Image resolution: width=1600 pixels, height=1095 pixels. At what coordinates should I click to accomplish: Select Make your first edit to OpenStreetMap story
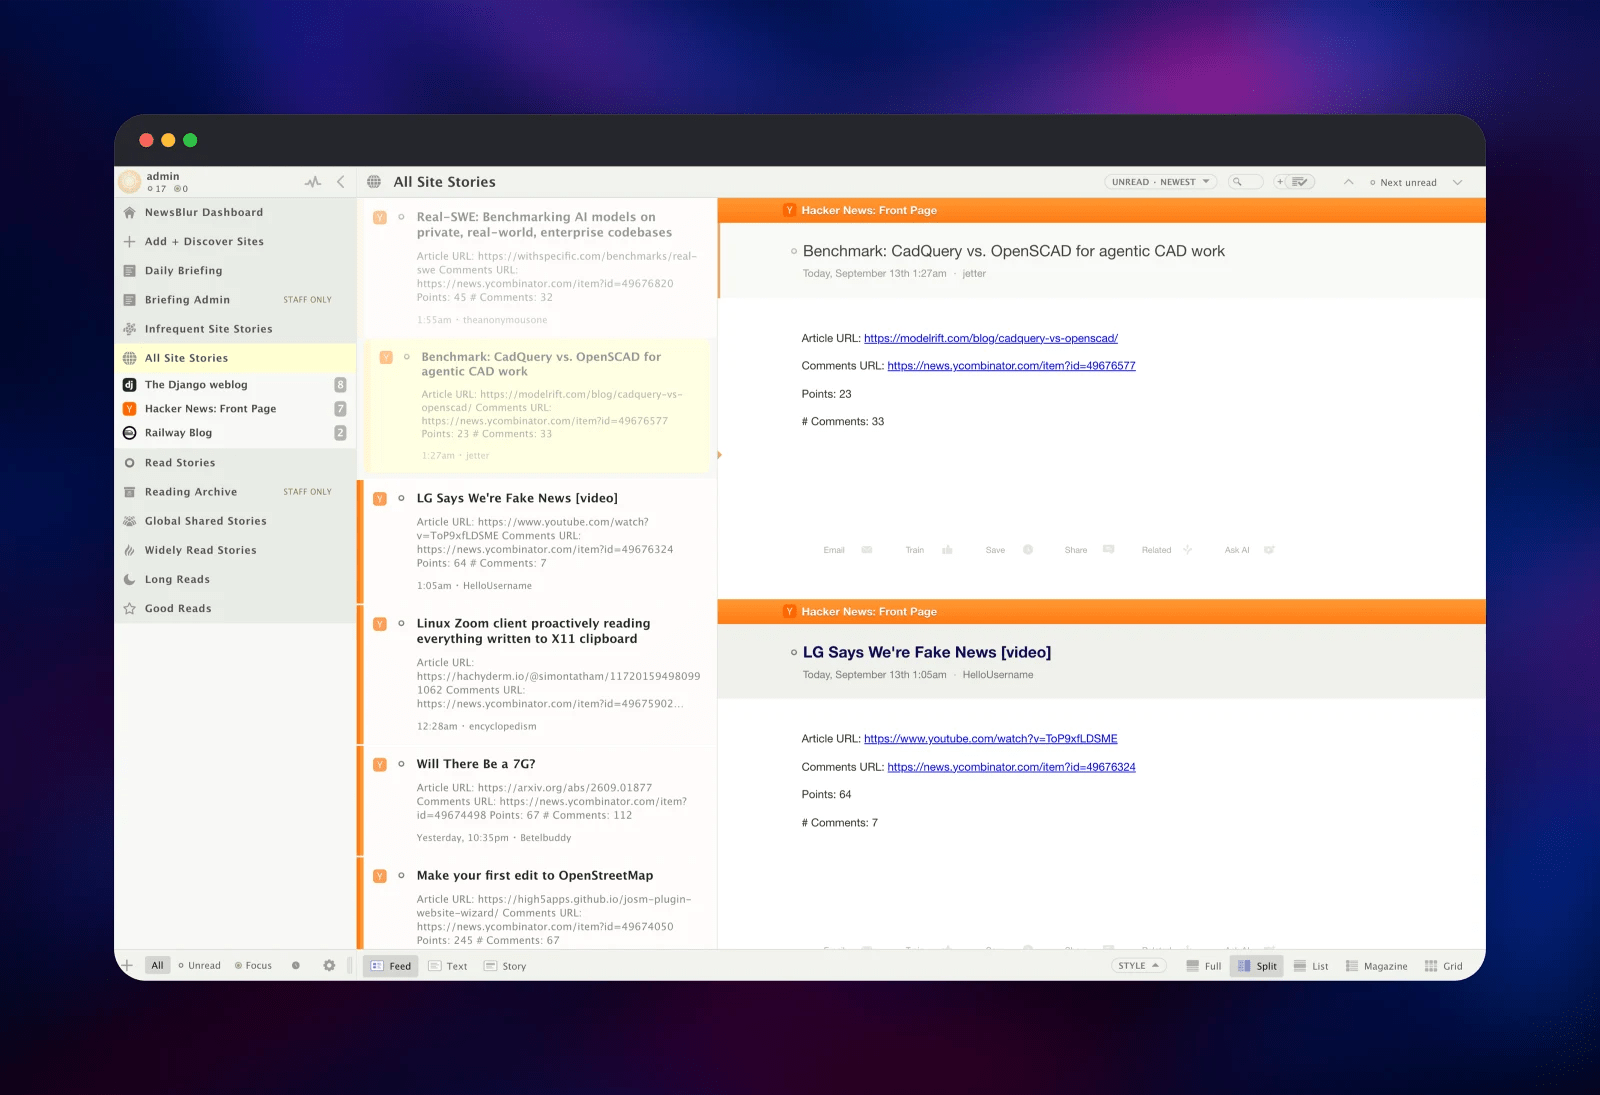coord(537,903)
